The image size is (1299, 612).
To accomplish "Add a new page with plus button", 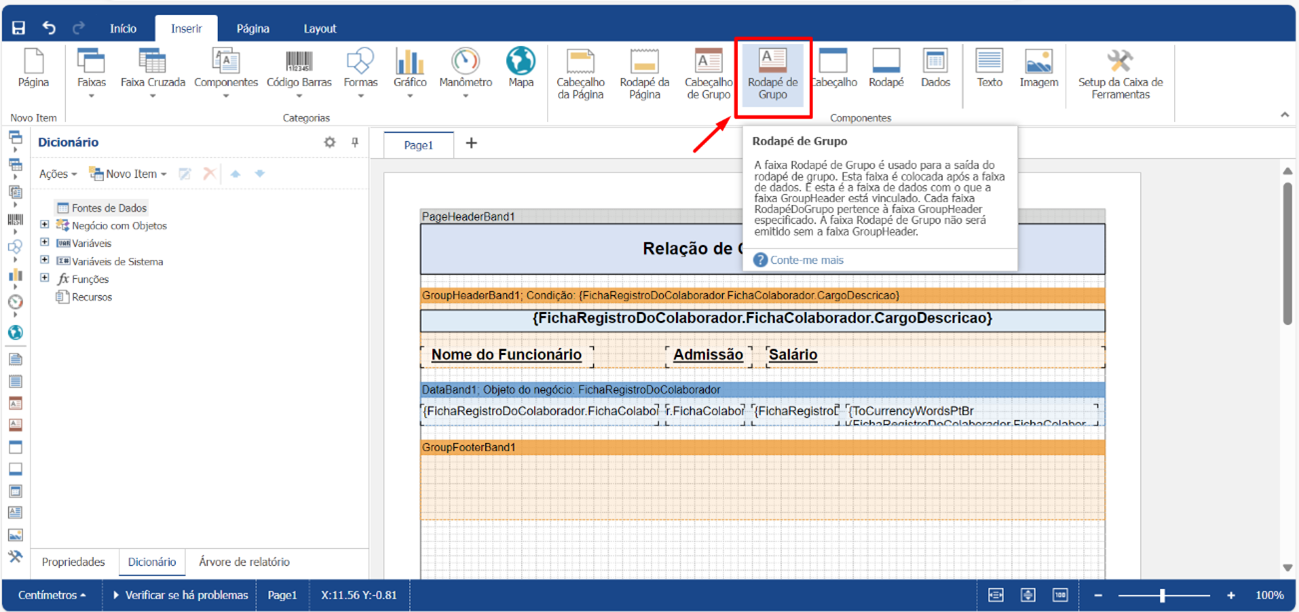I will (x=471, y=144).
